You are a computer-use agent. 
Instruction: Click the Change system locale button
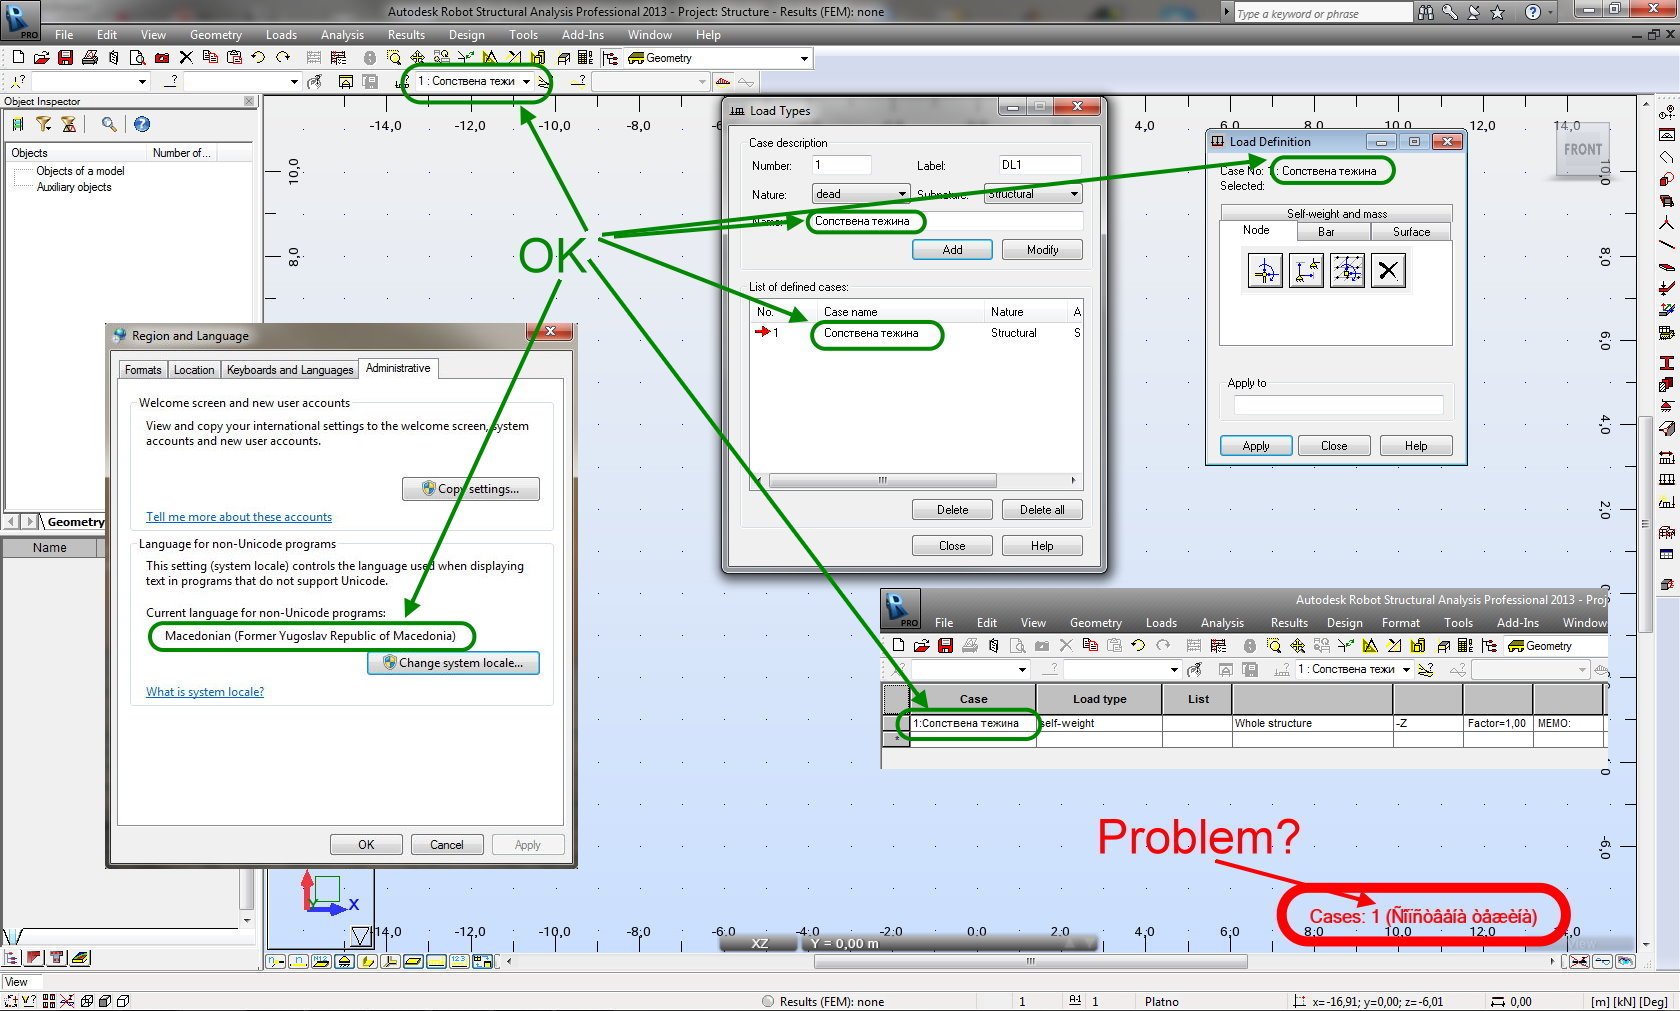click(453, 663)
